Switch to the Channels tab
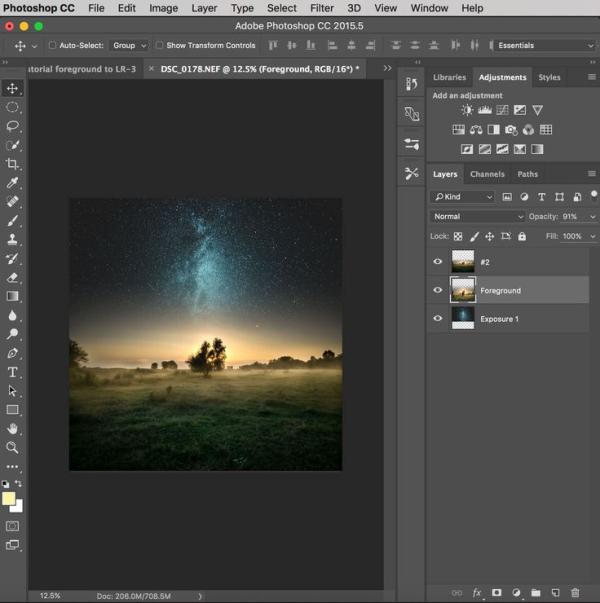 pyautogui.click(x=487, y=174)
